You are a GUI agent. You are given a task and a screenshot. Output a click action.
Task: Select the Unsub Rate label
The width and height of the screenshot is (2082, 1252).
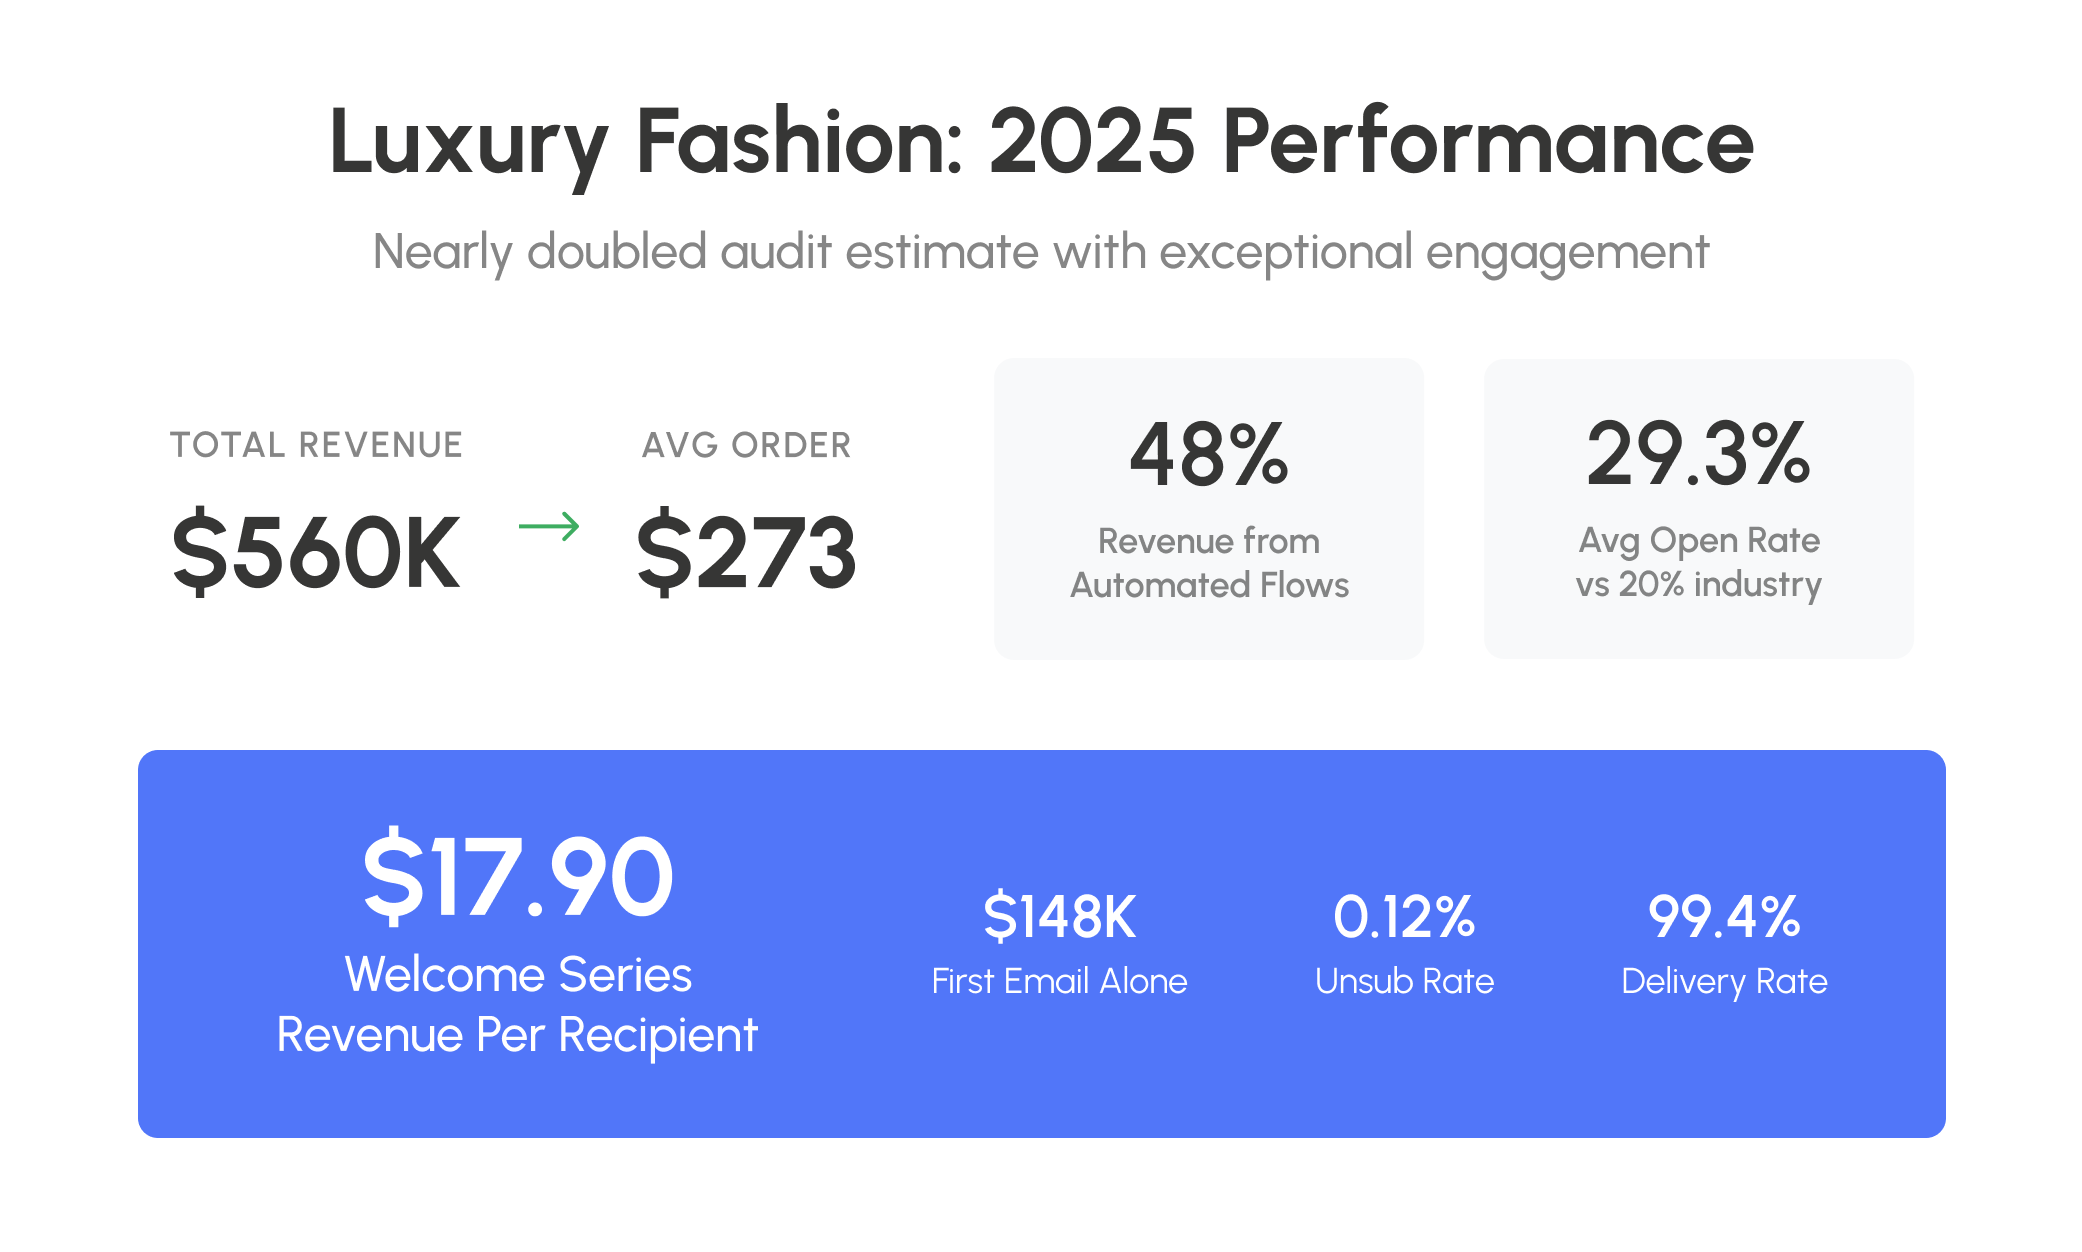pyautogui.click(x=1404, y=981)
